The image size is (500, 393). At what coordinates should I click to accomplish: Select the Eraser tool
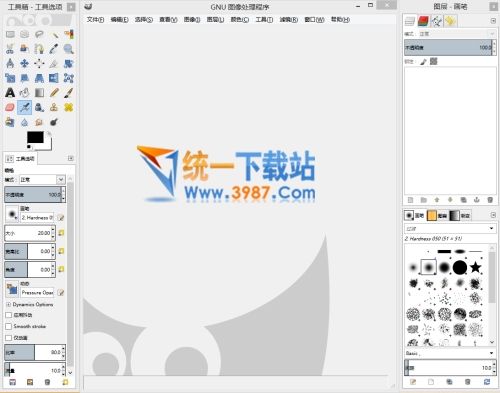[10, 107]
